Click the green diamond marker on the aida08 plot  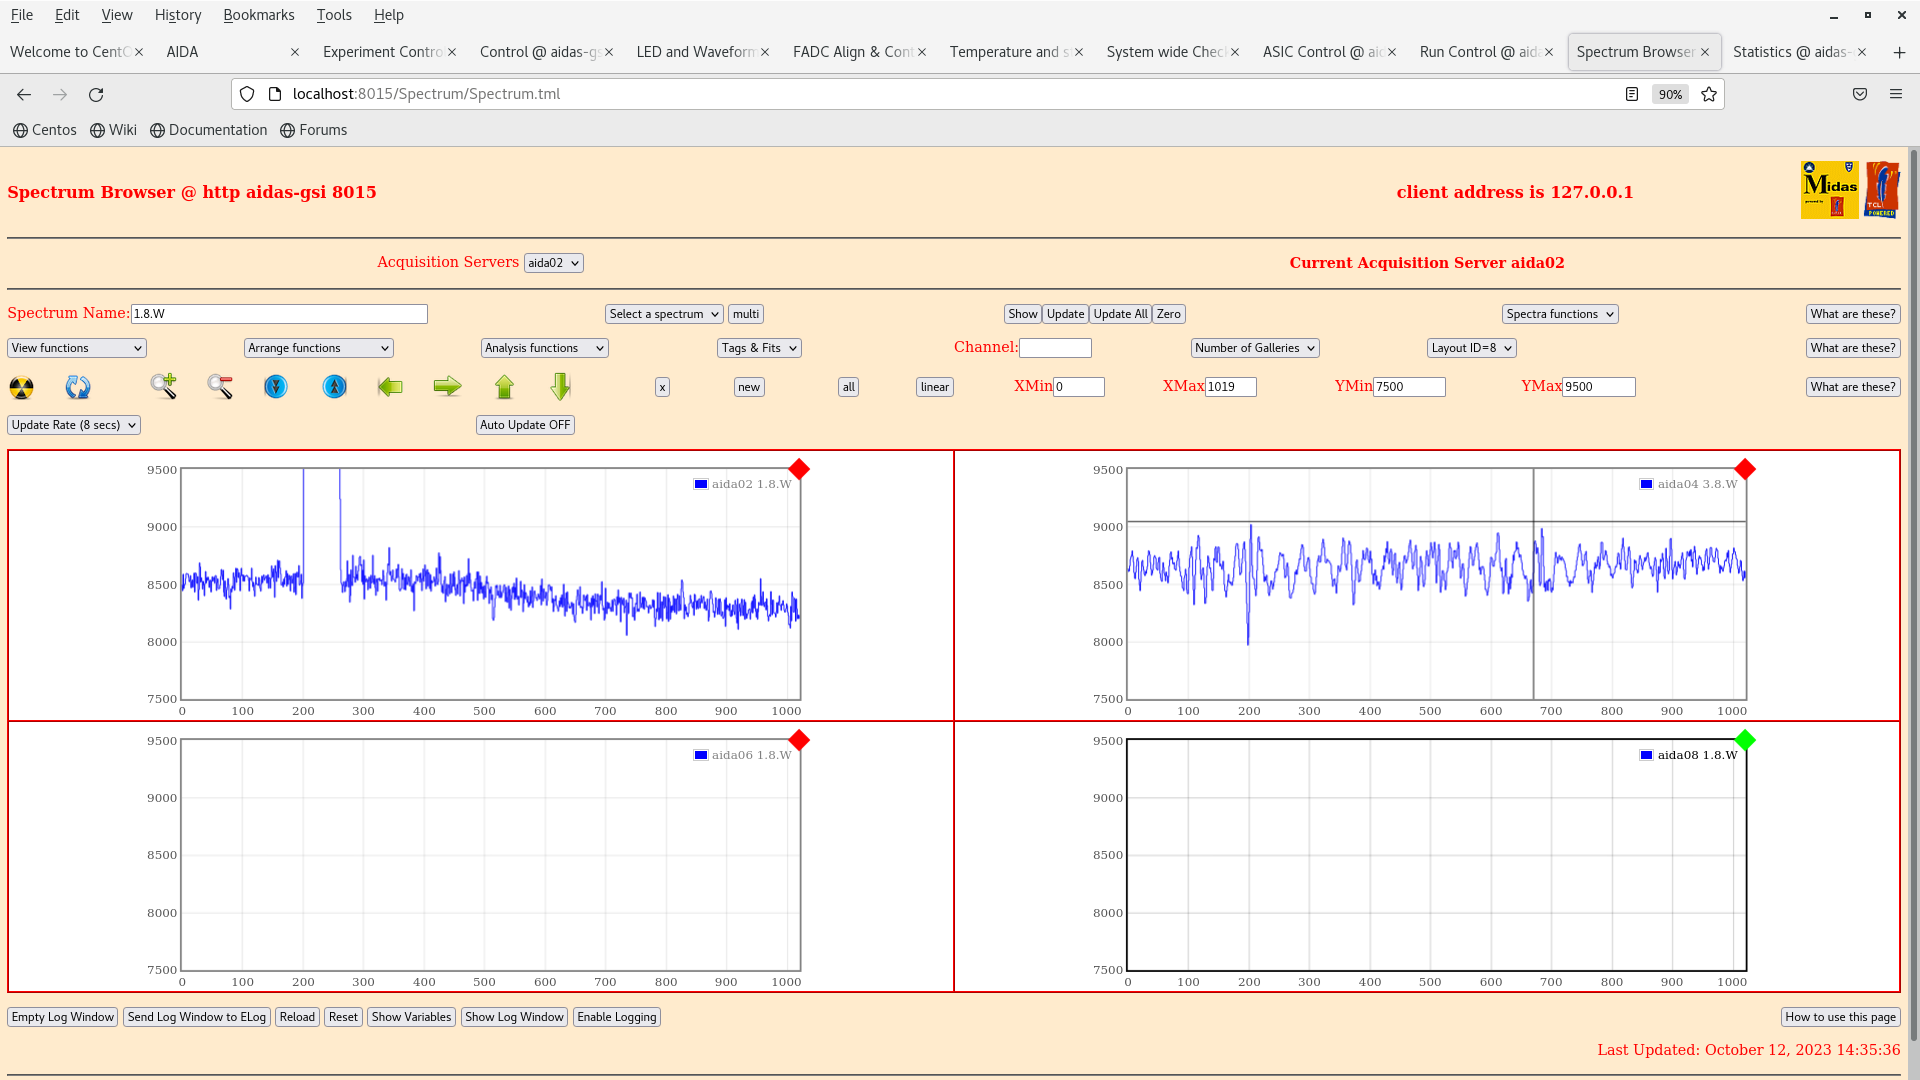pyautogui.click(x=1745, y=740)
